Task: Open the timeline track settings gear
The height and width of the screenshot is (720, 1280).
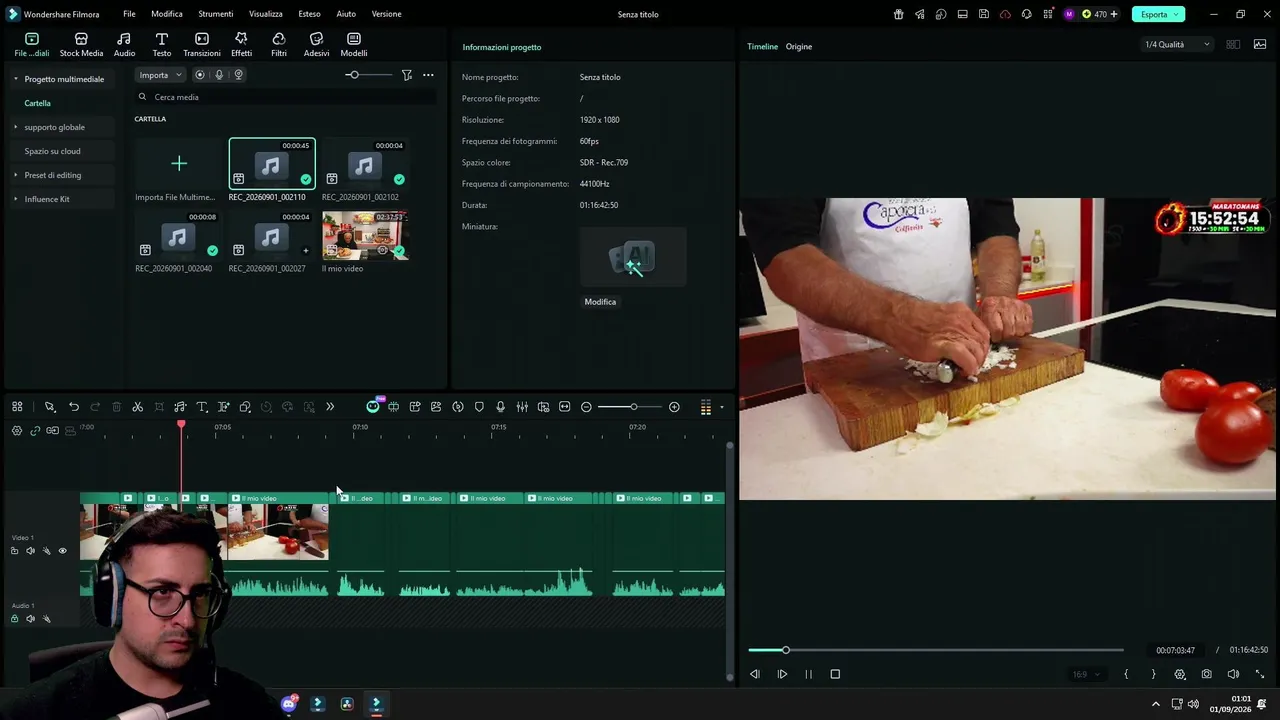Action: point(16,431)
